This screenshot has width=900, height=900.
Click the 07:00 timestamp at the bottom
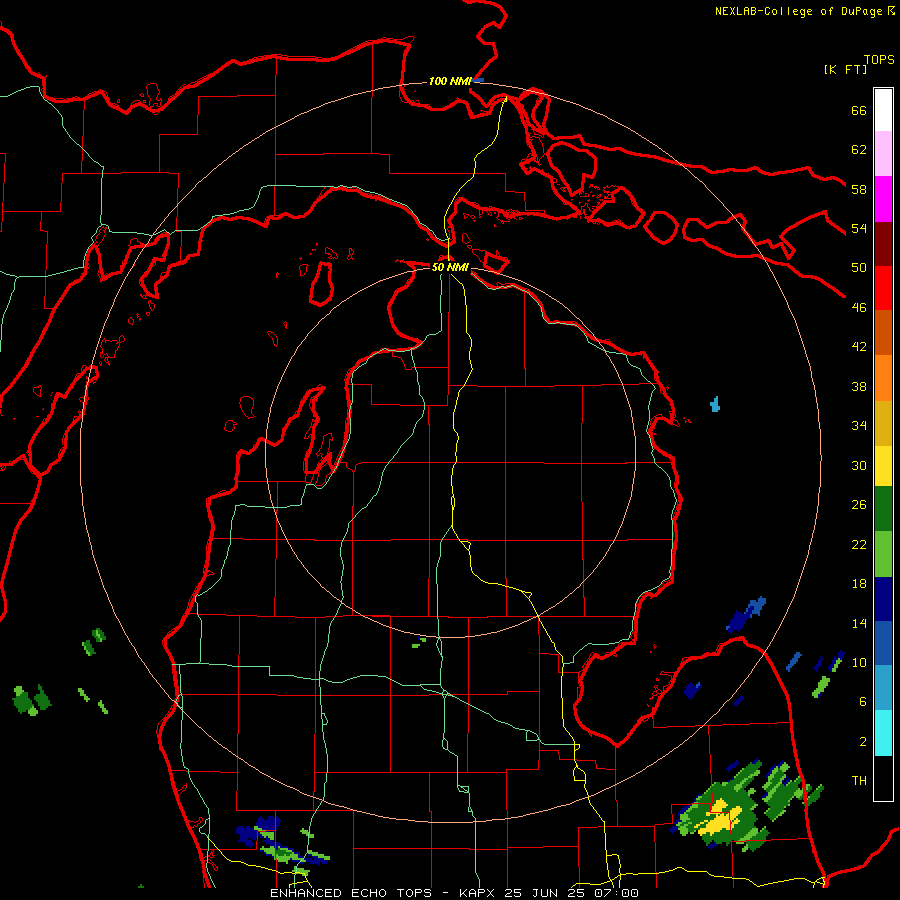click(618, 893)
